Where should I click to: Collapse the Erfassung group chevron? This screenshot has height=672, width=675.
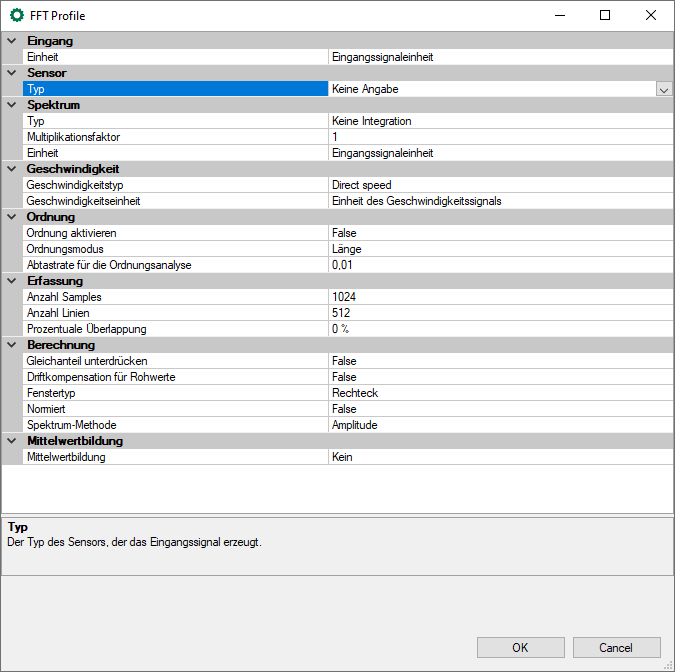click(12, 281)
